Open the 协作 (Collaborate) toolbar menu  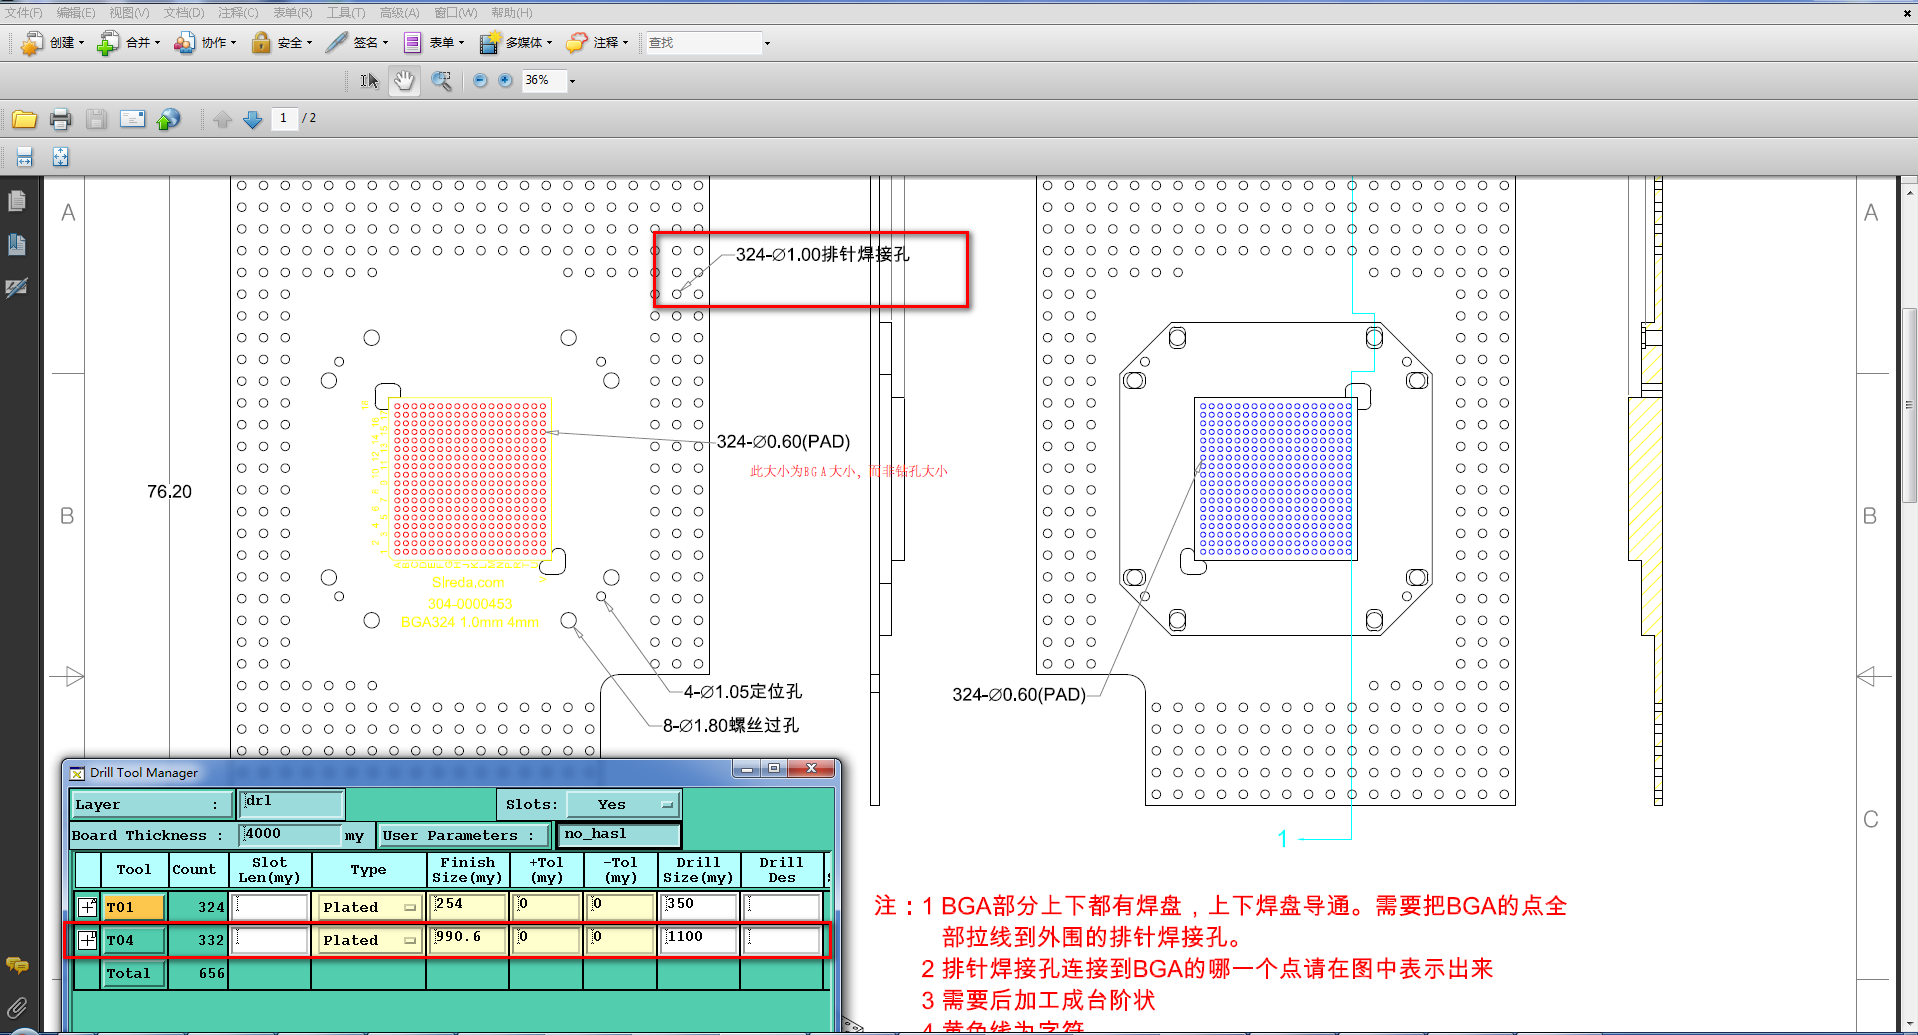click(205, 43)
